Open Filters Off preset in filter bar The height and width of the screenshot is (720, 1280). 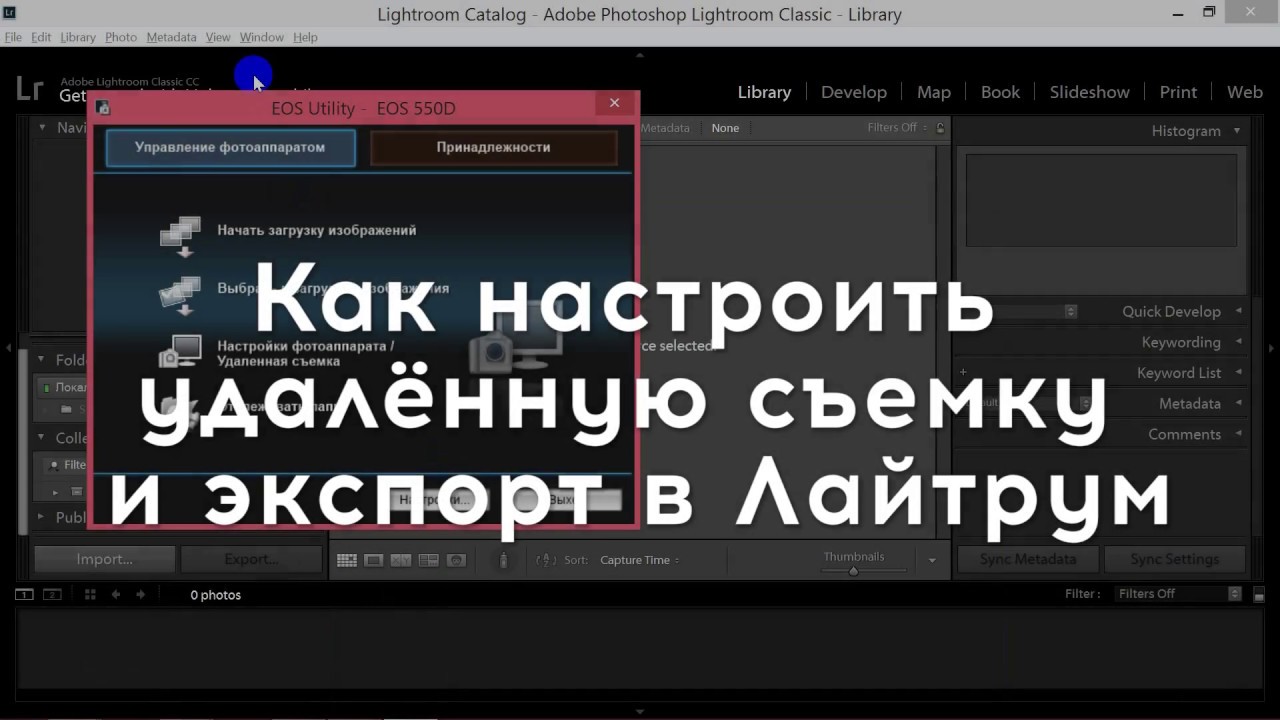pos(897,128)
